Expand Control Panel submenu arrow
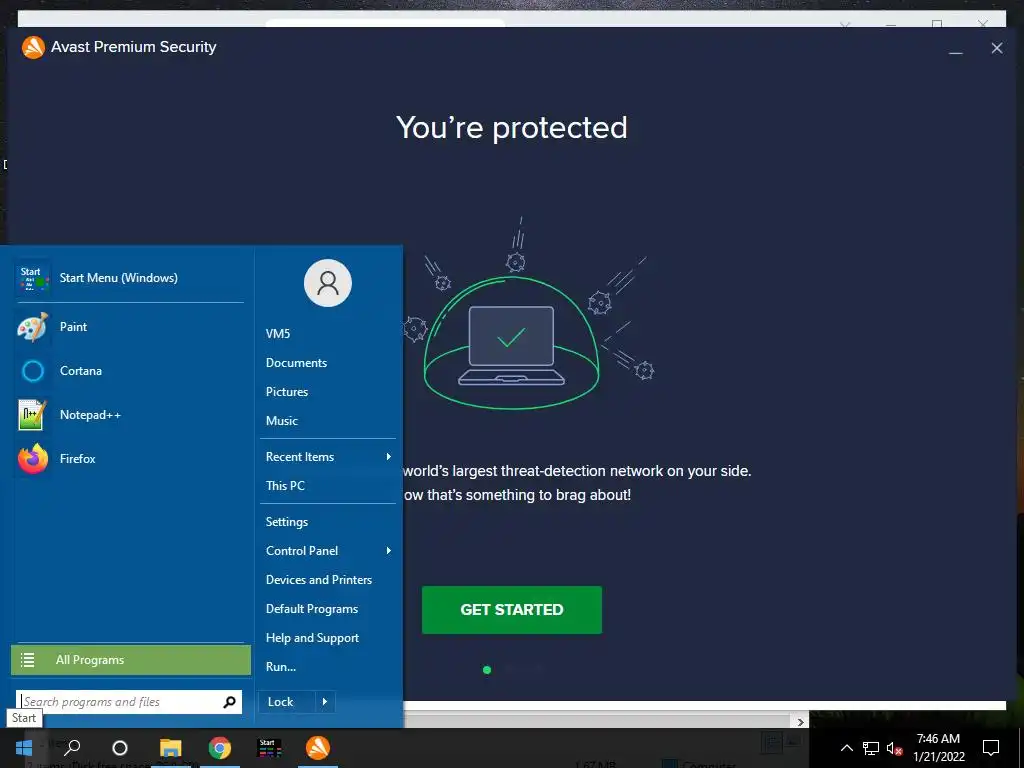 point(389,551)
